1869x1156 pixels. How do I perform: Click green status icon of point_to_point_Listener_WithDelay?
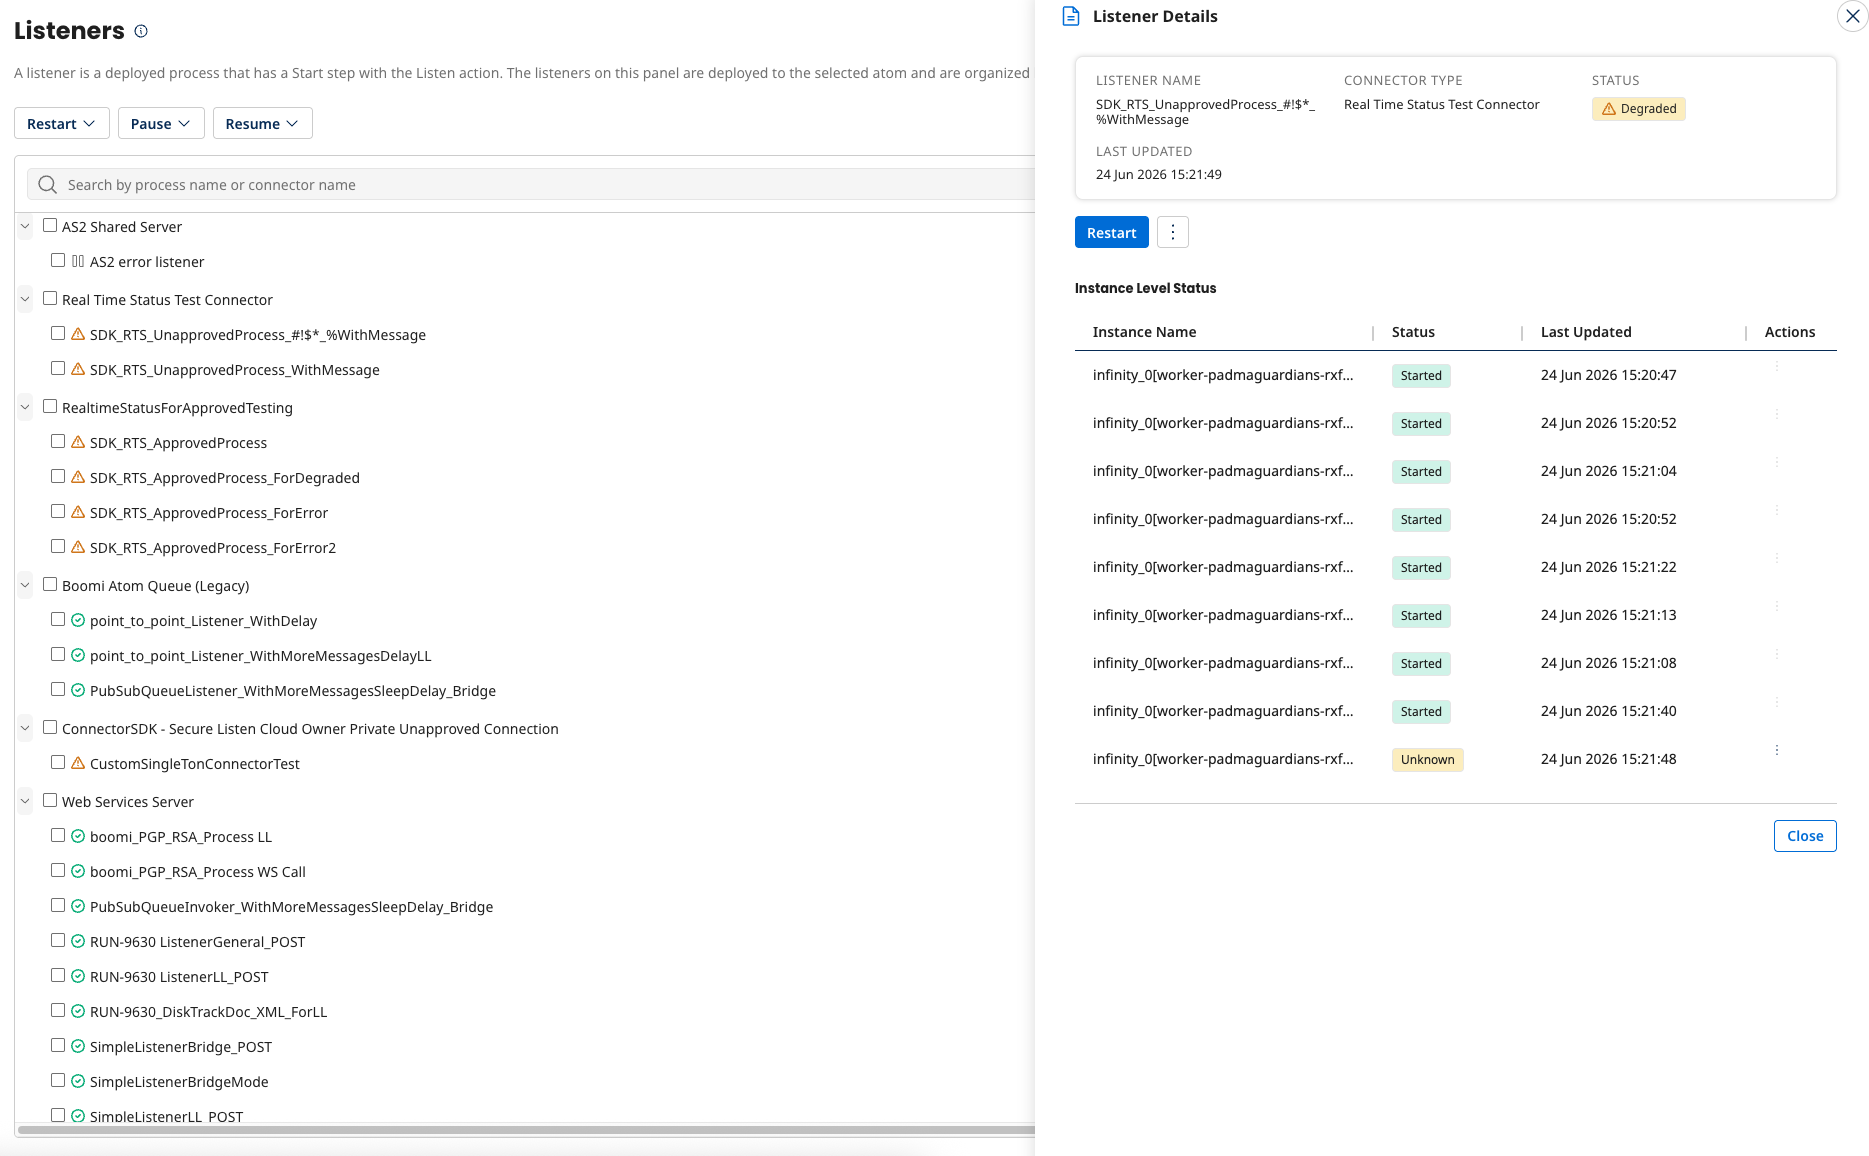(x=78, y=620)
